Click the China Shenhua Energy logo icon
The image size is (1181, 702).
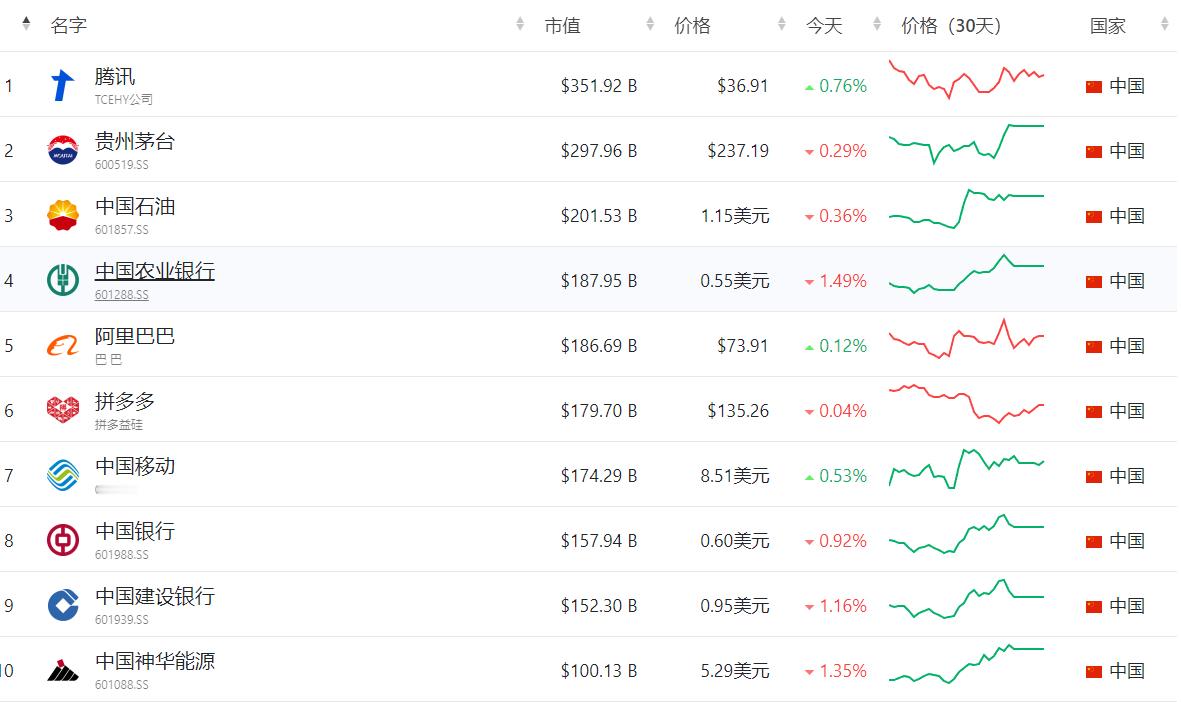pyautogui.click(x=63, y=670)
